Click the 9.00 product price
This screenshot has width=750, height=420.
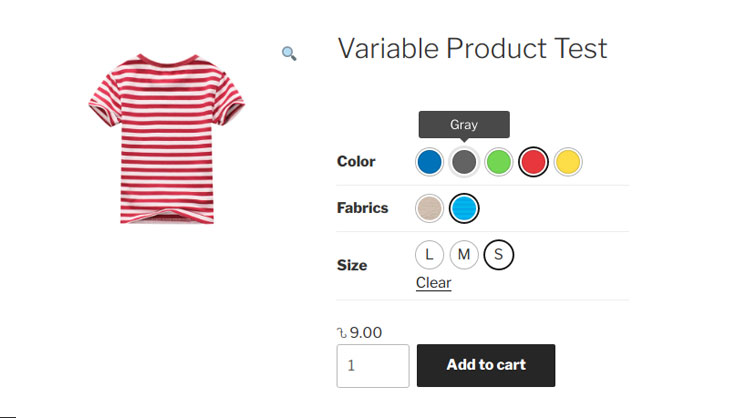point(360,333)
